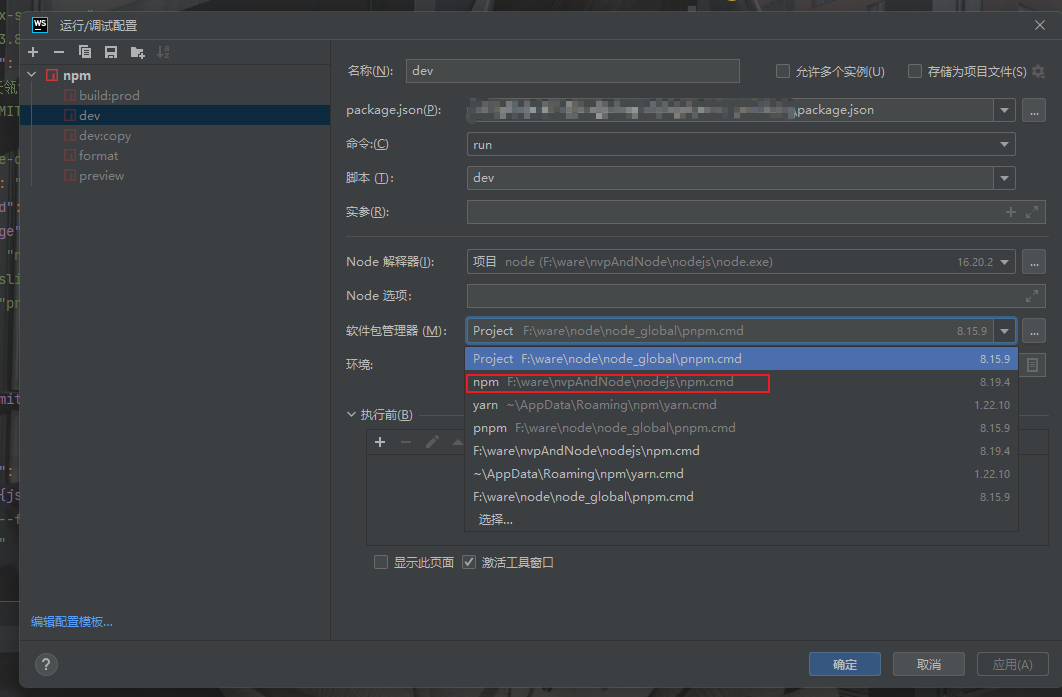Confirm settings with the OK button

844,663
